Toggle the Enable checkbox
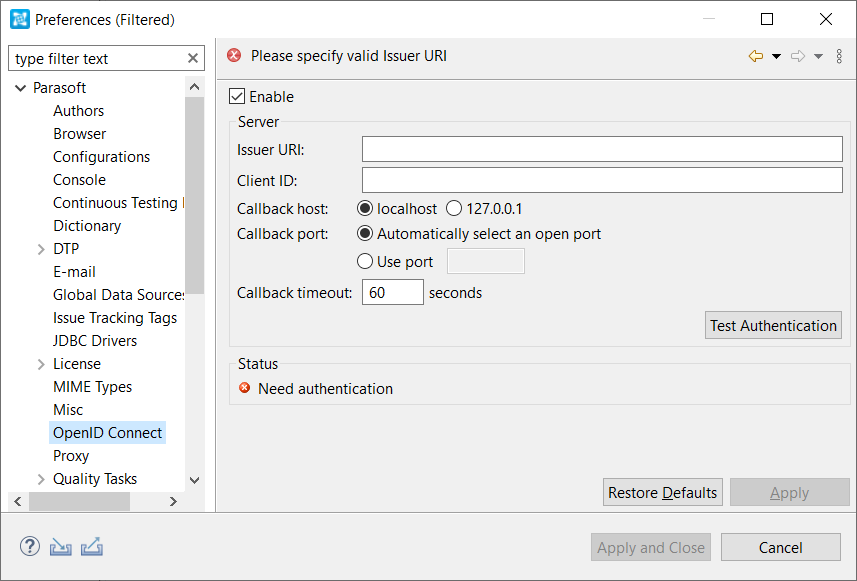This screenshot has width=857, height=581. (x=237, y=96)
